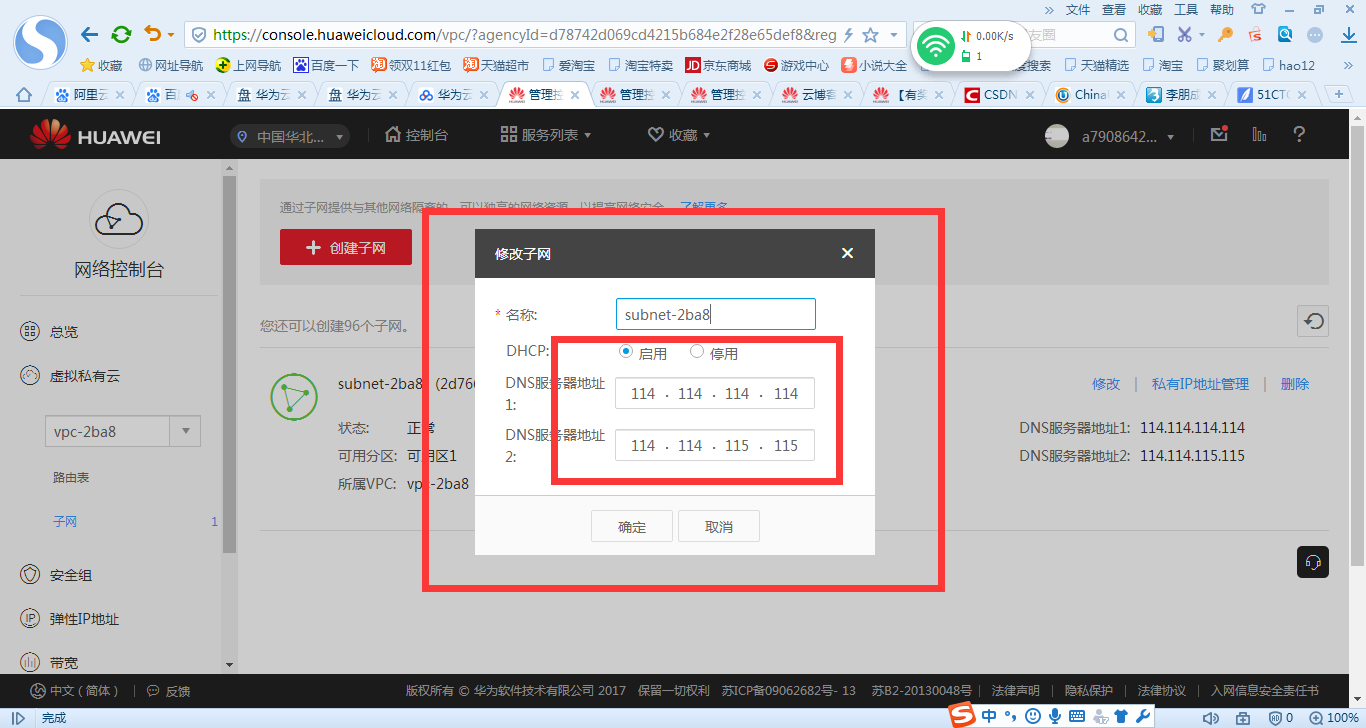The image size is (1366, 728).
Task: Switch to the 李朋成 browser tab
Action: pos(1183,95)
